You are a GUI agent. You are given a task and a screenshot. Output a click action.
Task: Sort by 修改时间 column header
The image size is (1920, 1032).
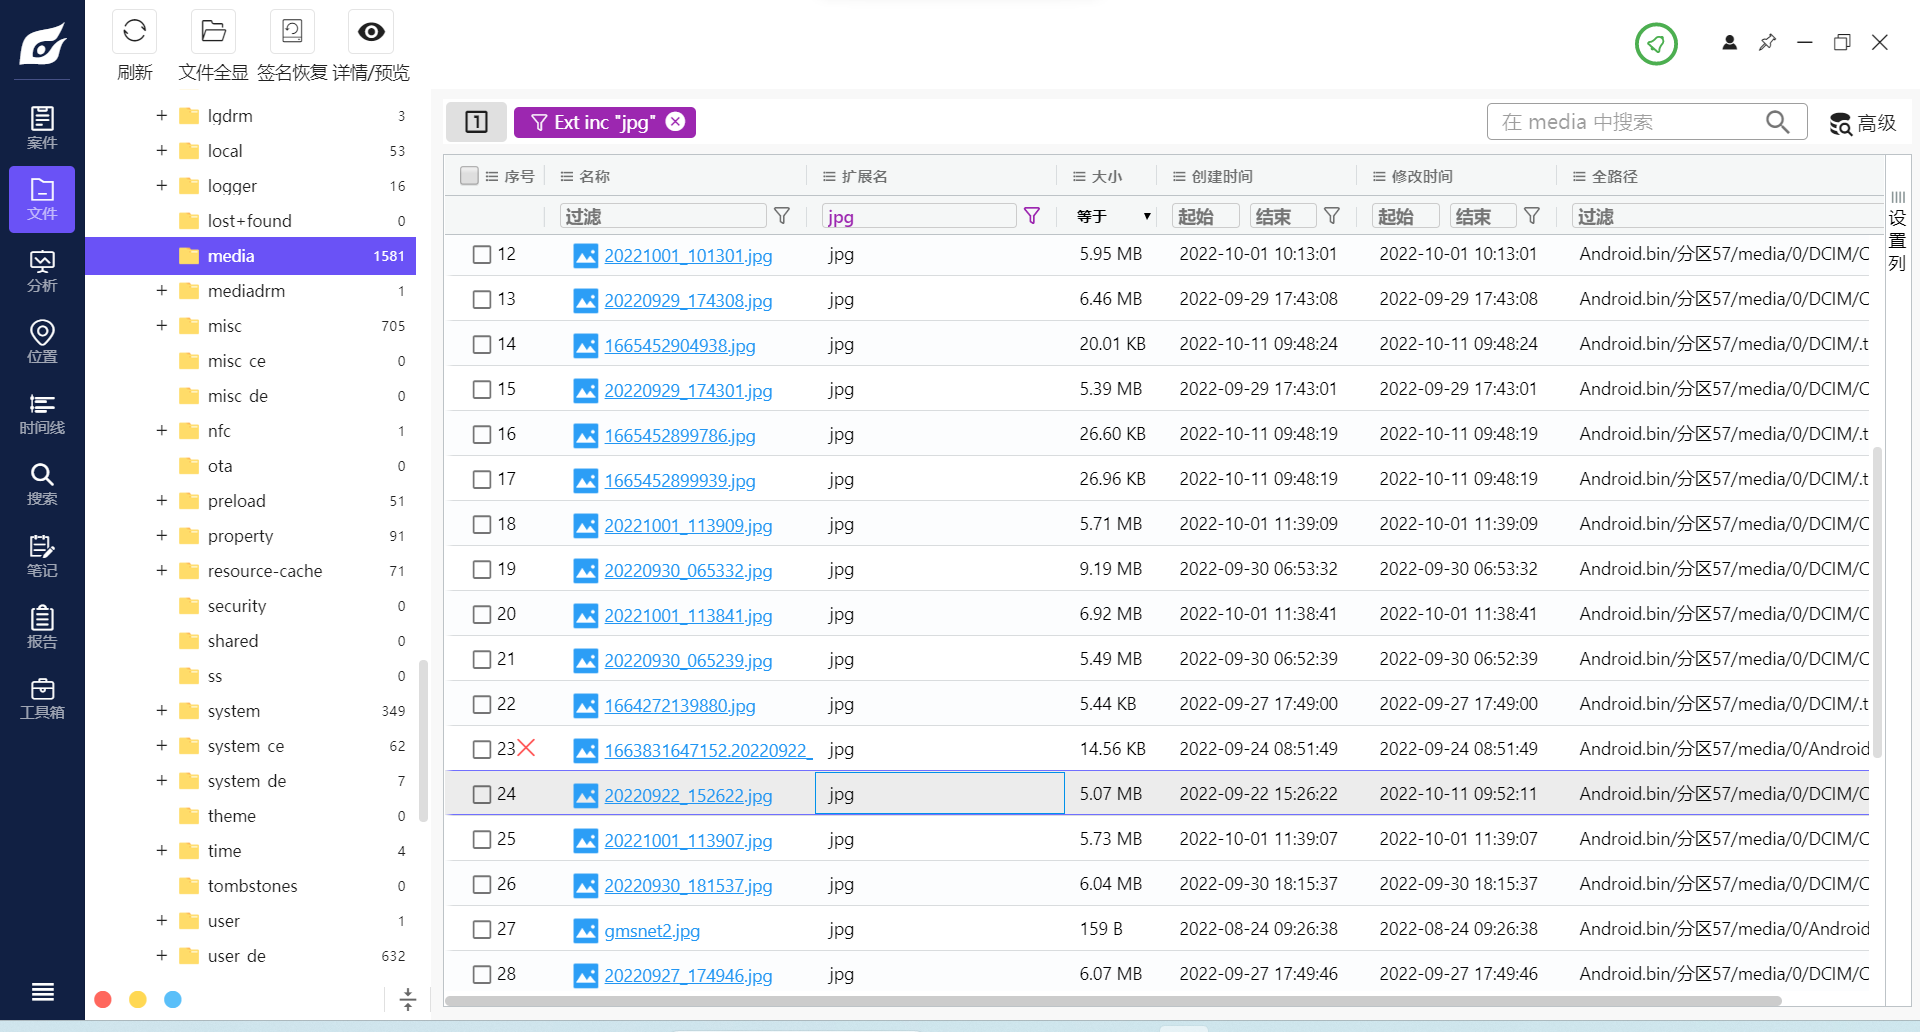coord(1422,177)
